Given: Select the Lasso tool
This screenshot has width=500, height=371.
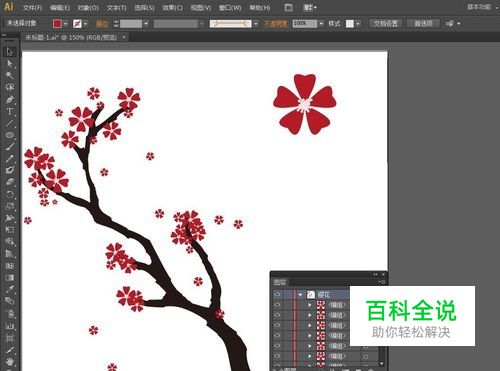Looking at the screenshot, I should [x=10, y=87].
